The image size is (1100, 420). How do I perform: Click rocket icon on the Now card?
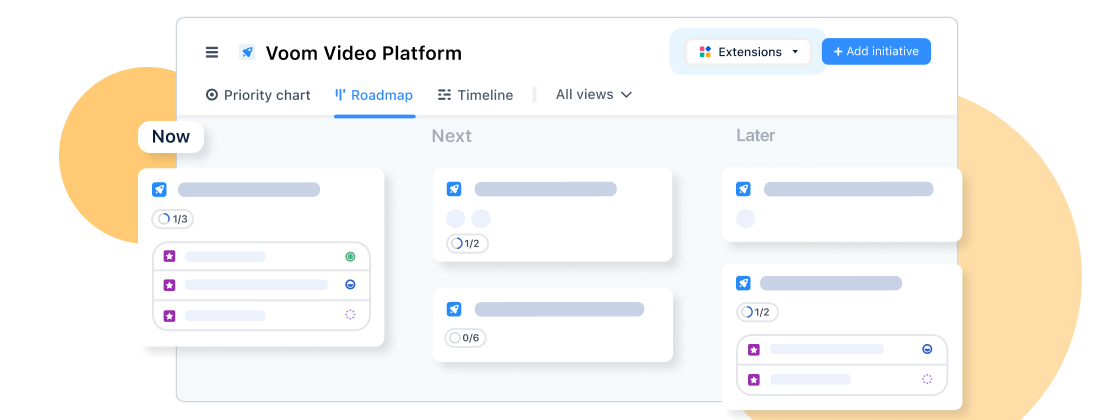160,189
